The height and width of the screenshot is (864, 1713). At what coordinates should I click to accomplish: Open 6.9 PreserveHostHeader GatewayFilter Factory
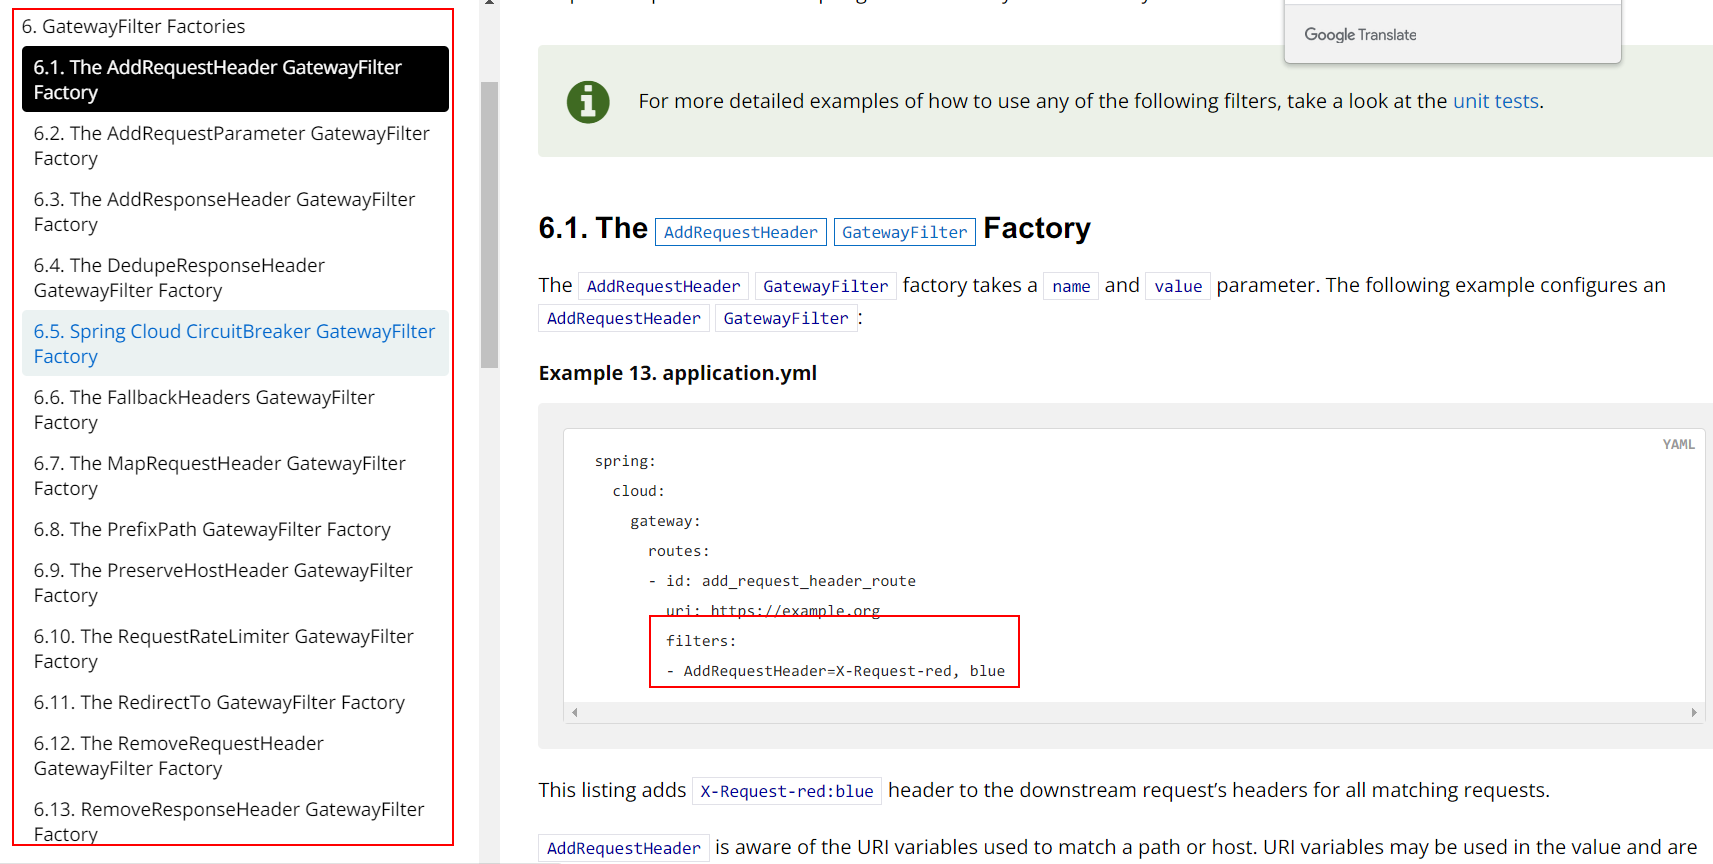tap(235, 582)
